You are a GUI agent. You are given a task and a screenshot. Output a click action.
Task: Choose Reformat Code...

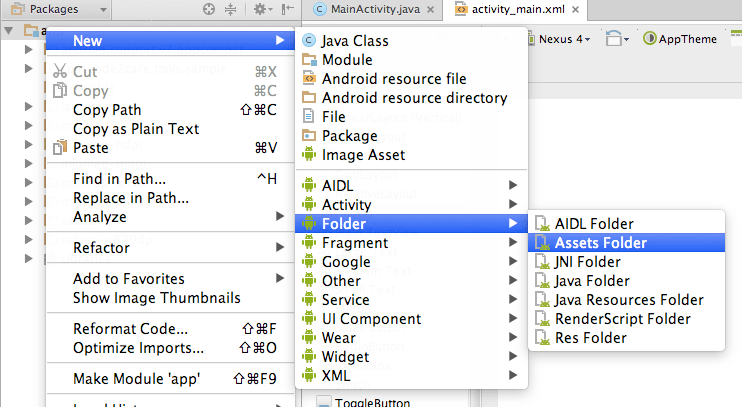click(x=170, y=328)
